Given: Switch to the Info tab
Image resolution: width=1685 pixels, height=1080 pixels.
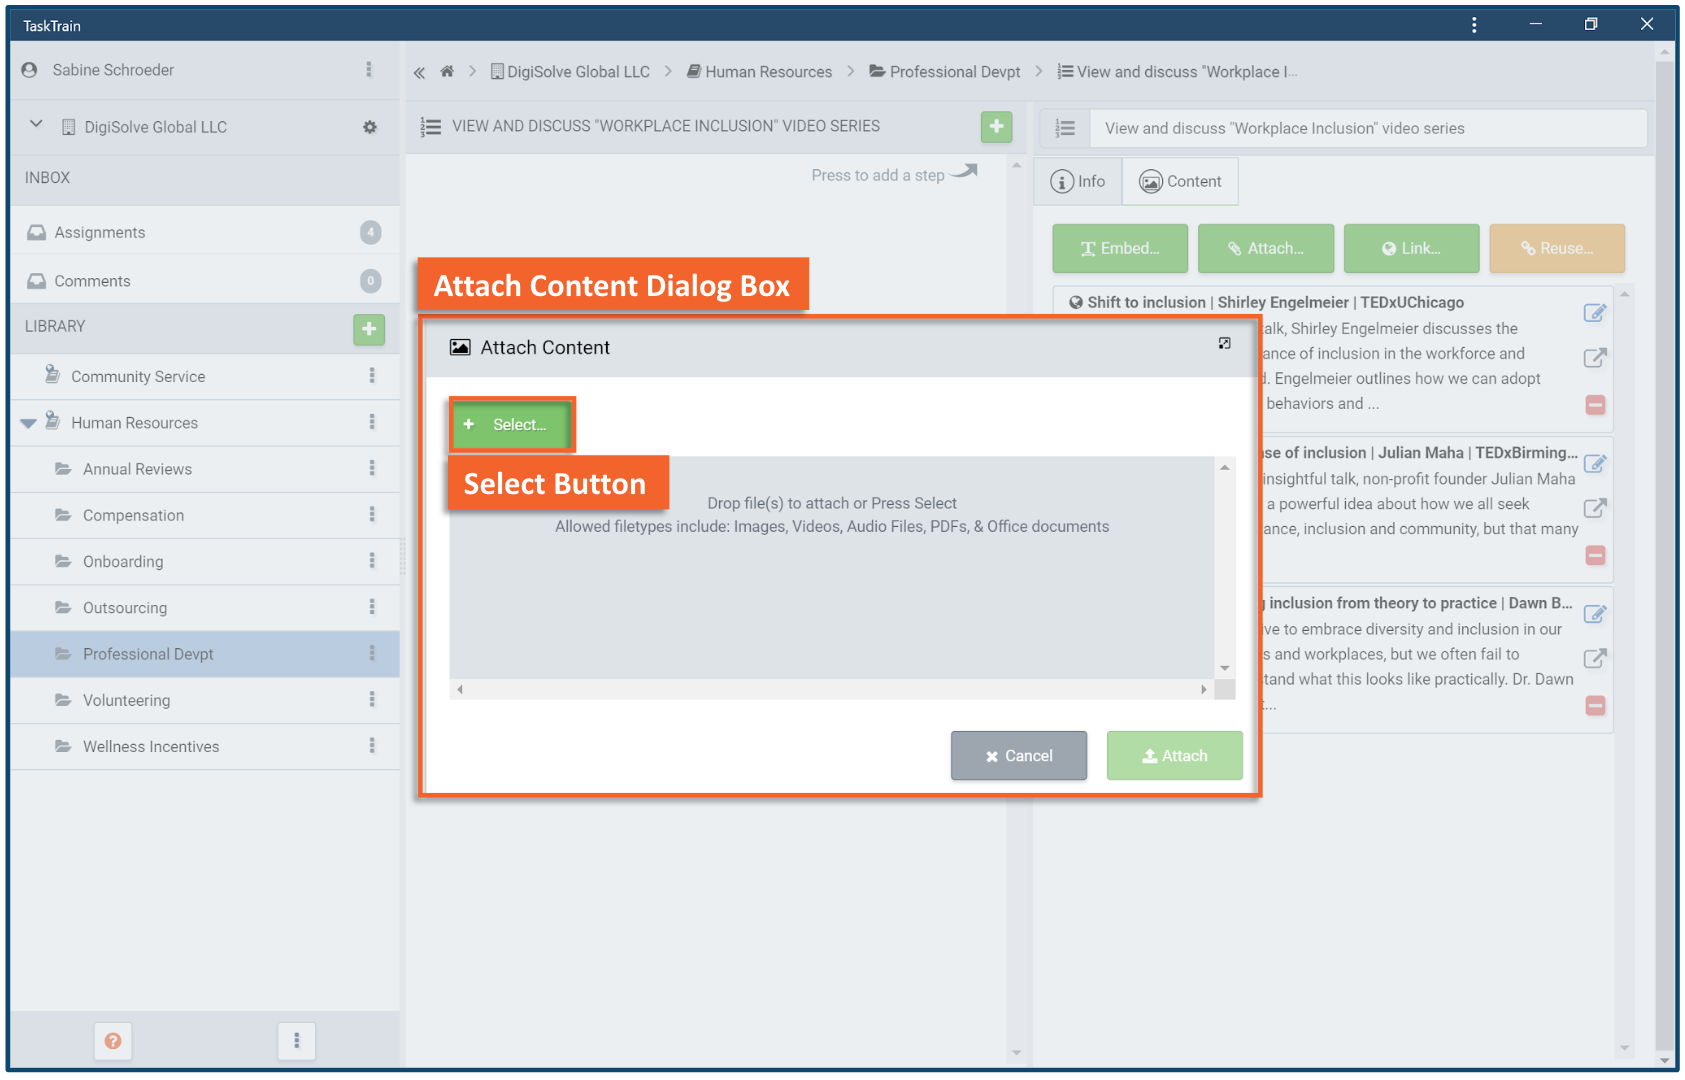Looking at the screenshot, I should click(1078, 181).
